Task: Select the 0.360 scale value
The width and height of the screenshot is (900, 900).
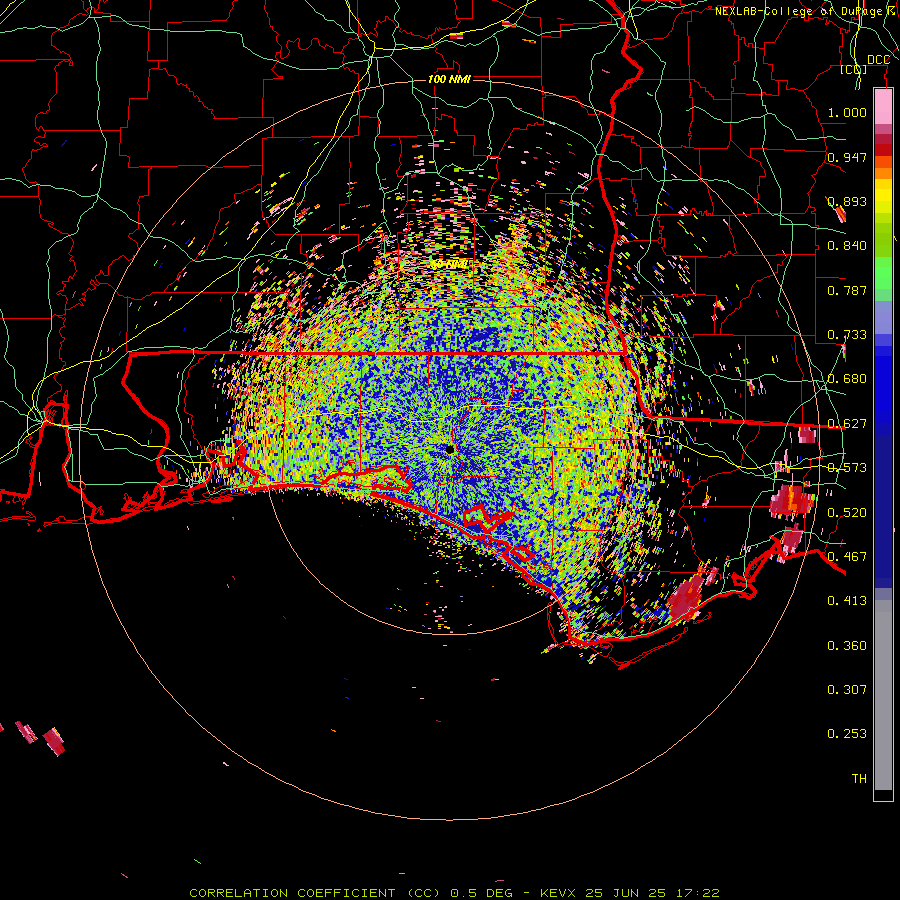Action: [847, 646]
